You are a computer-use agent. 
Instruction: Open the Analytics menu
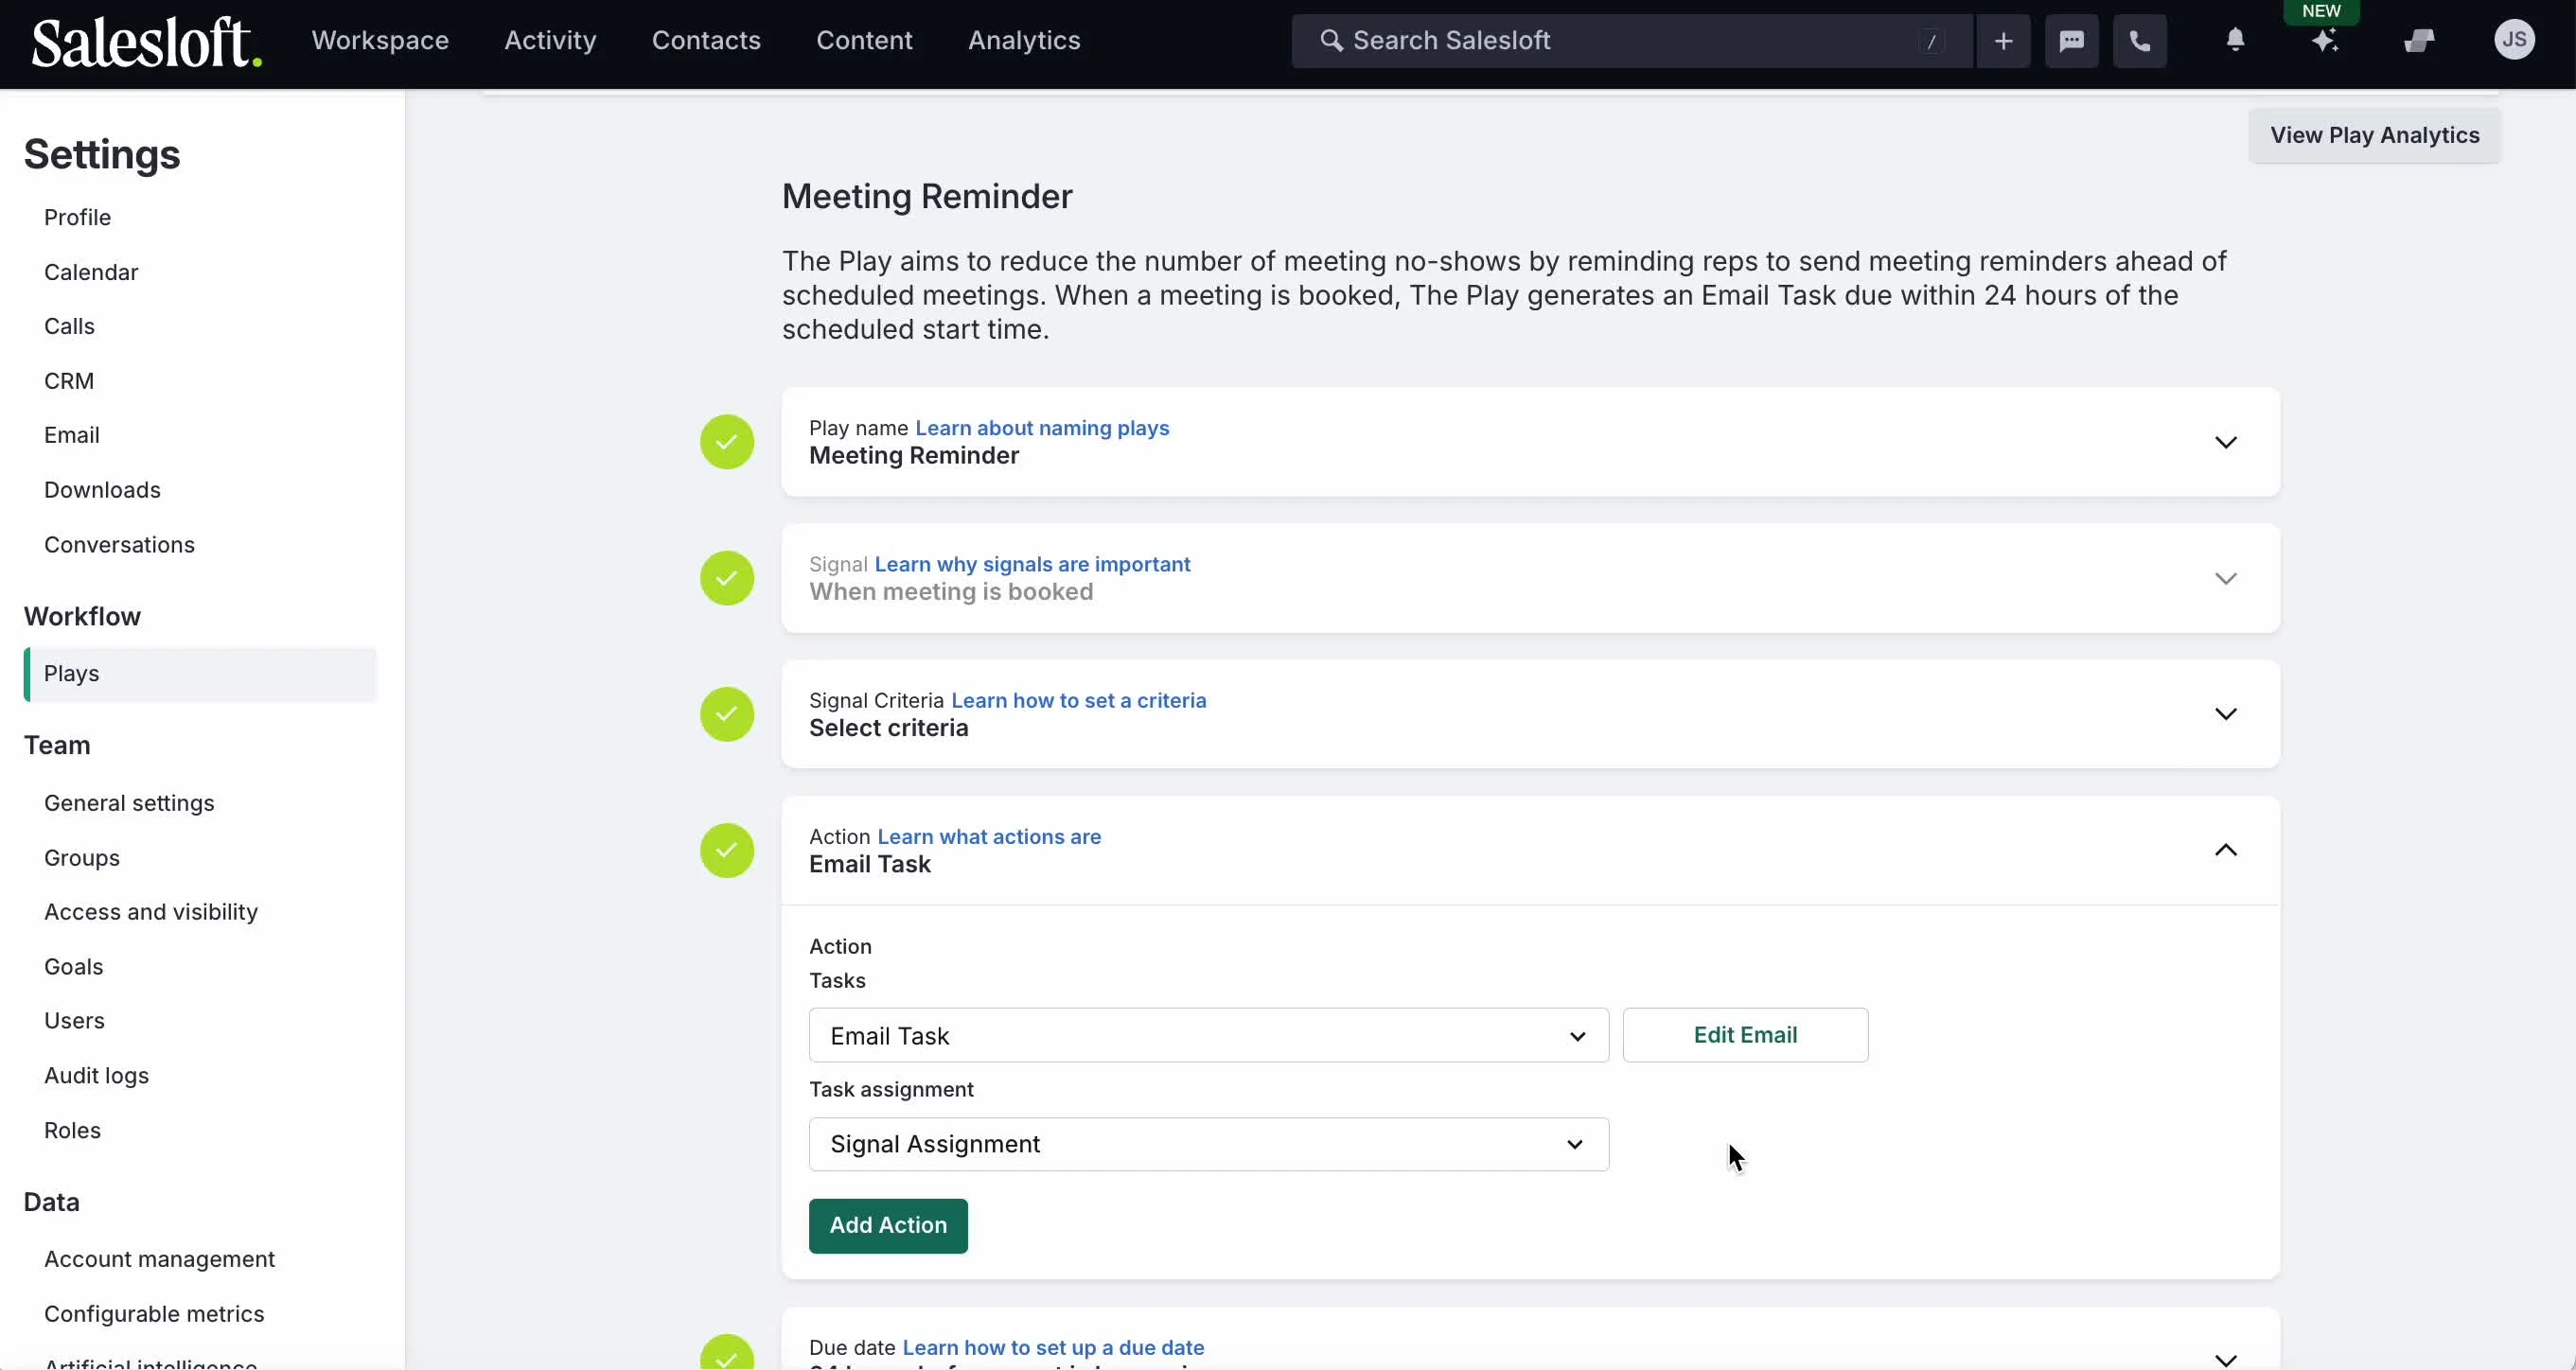[x=1024, y=40]
